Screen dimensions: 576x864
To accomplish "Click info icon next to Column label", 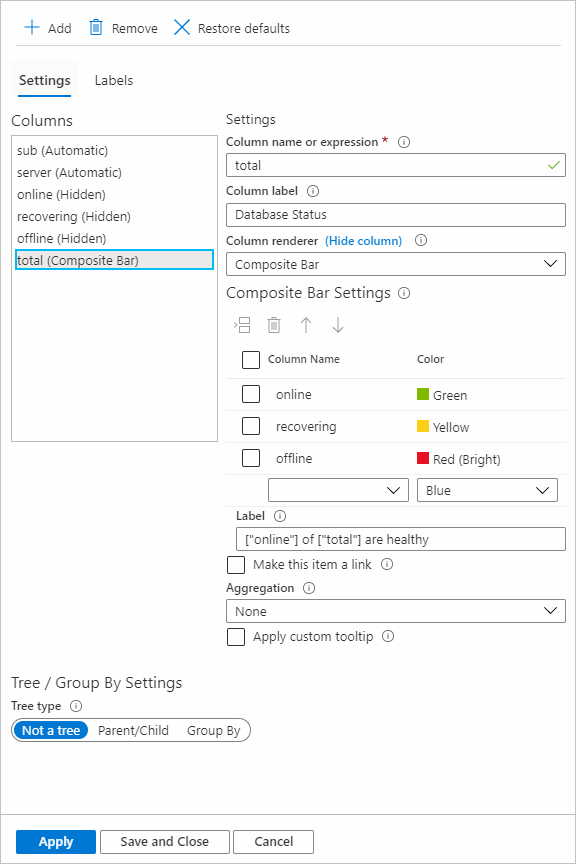I will (x=313, y=191).
